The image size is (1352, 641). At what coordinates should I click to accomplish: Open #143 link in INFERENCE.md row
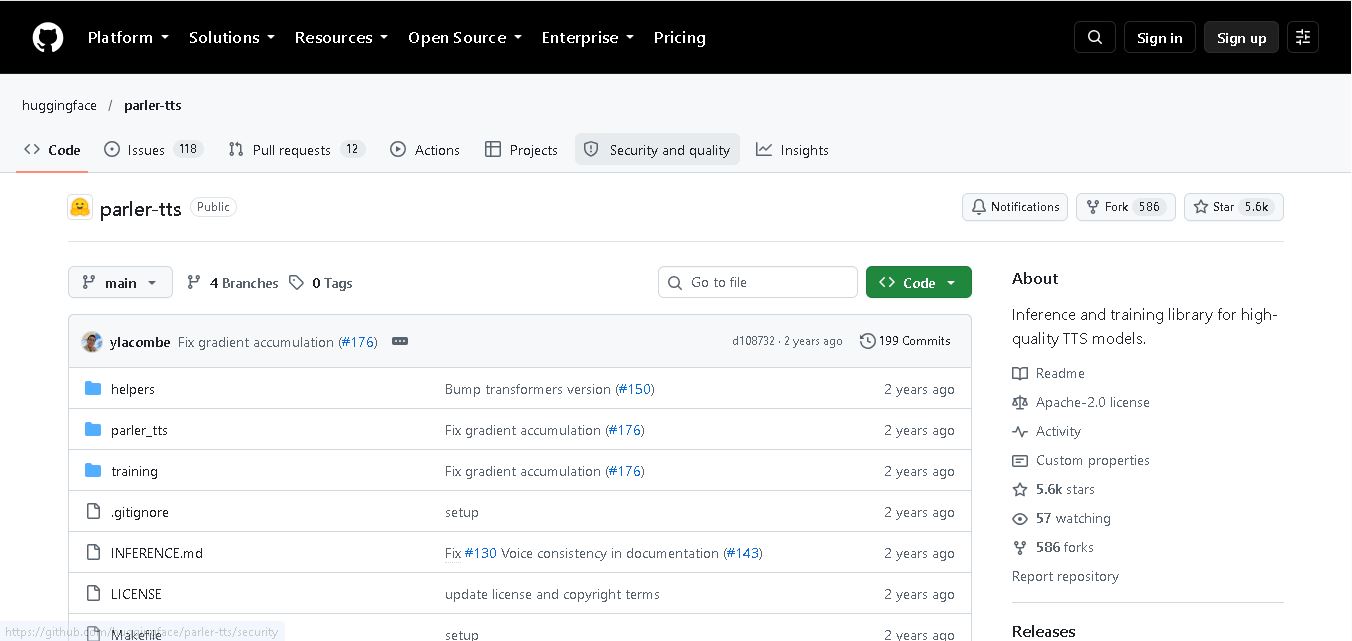[743, 553]
